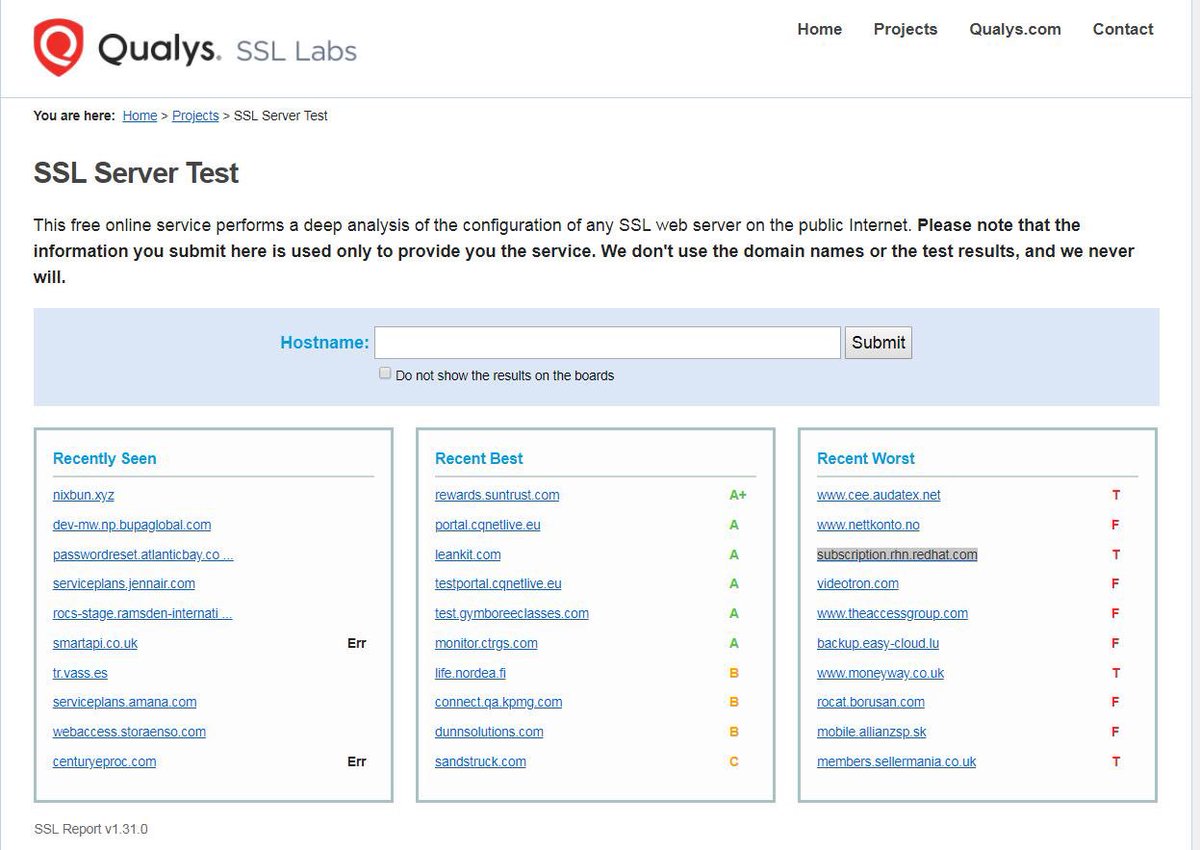Open sandstruck.com link

(x=480, y=762)
